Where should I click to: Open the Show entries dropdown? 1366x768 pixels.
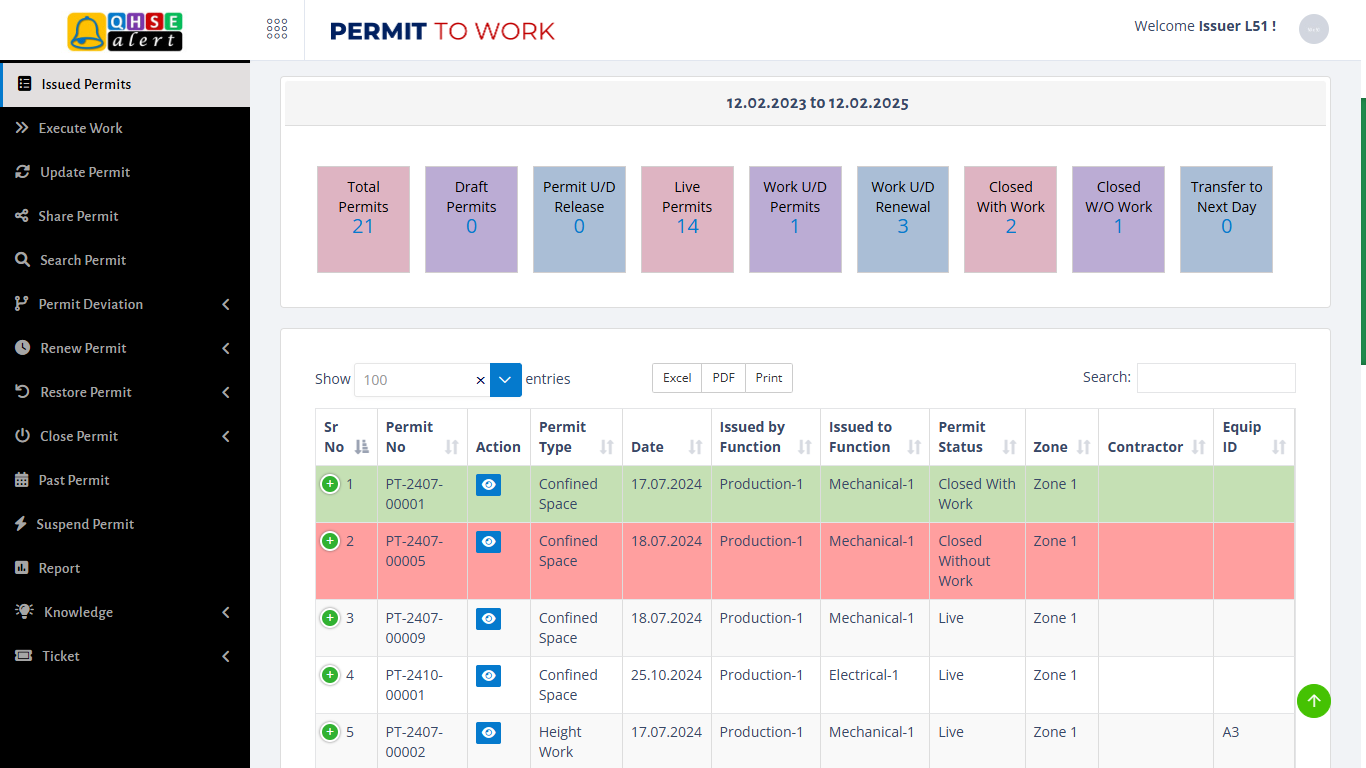(x=505, y=380)
